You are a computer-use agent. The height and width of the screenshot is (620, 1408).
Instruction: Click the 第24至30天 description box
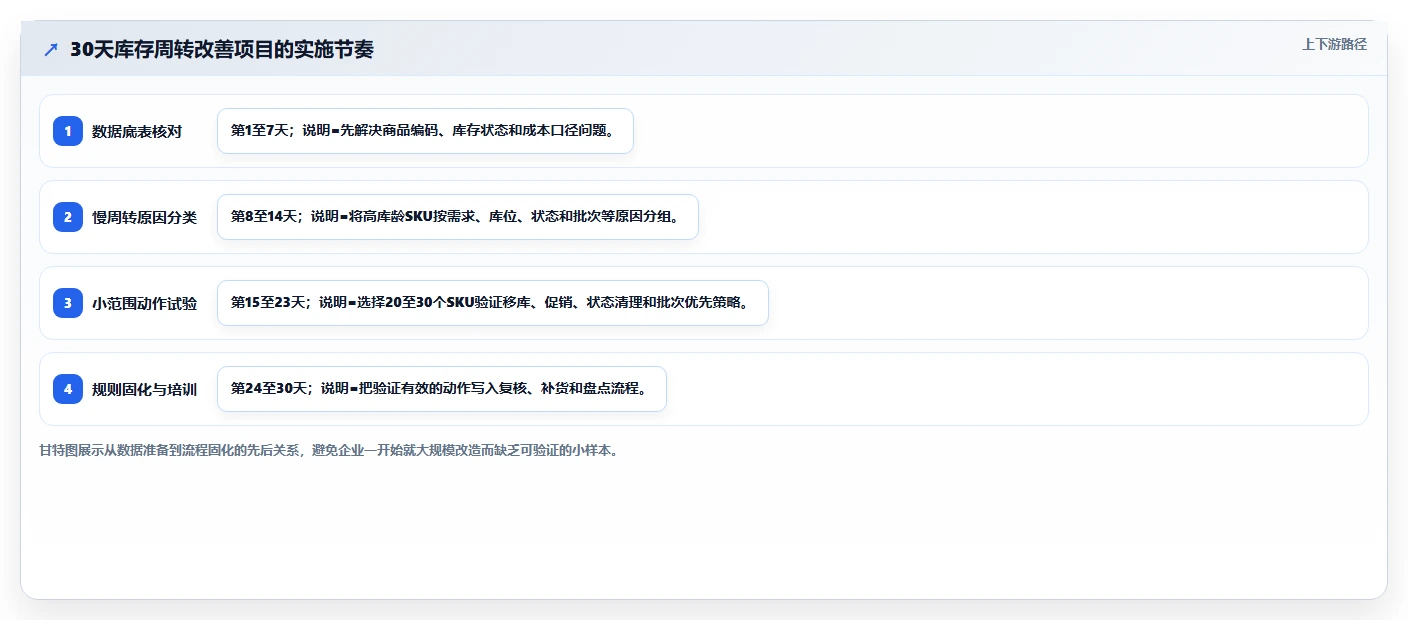(441, 389)
